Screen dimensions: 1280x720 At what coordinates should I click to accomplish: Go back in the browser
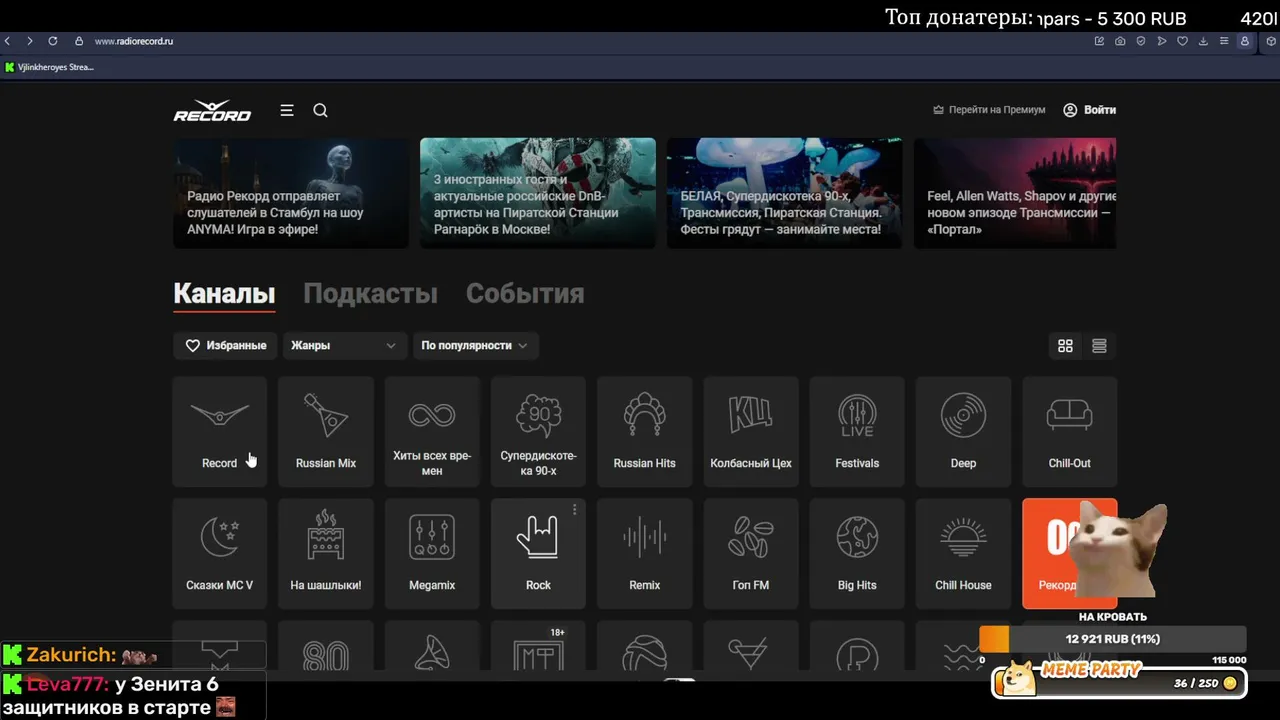pos(8,41)
